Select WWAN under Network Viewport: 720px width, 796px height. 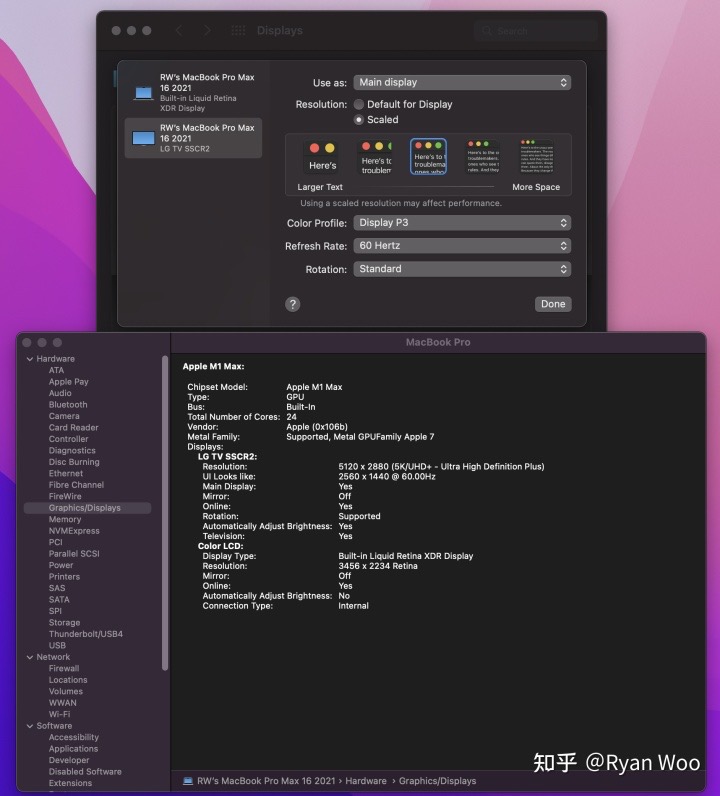point(62,703)
